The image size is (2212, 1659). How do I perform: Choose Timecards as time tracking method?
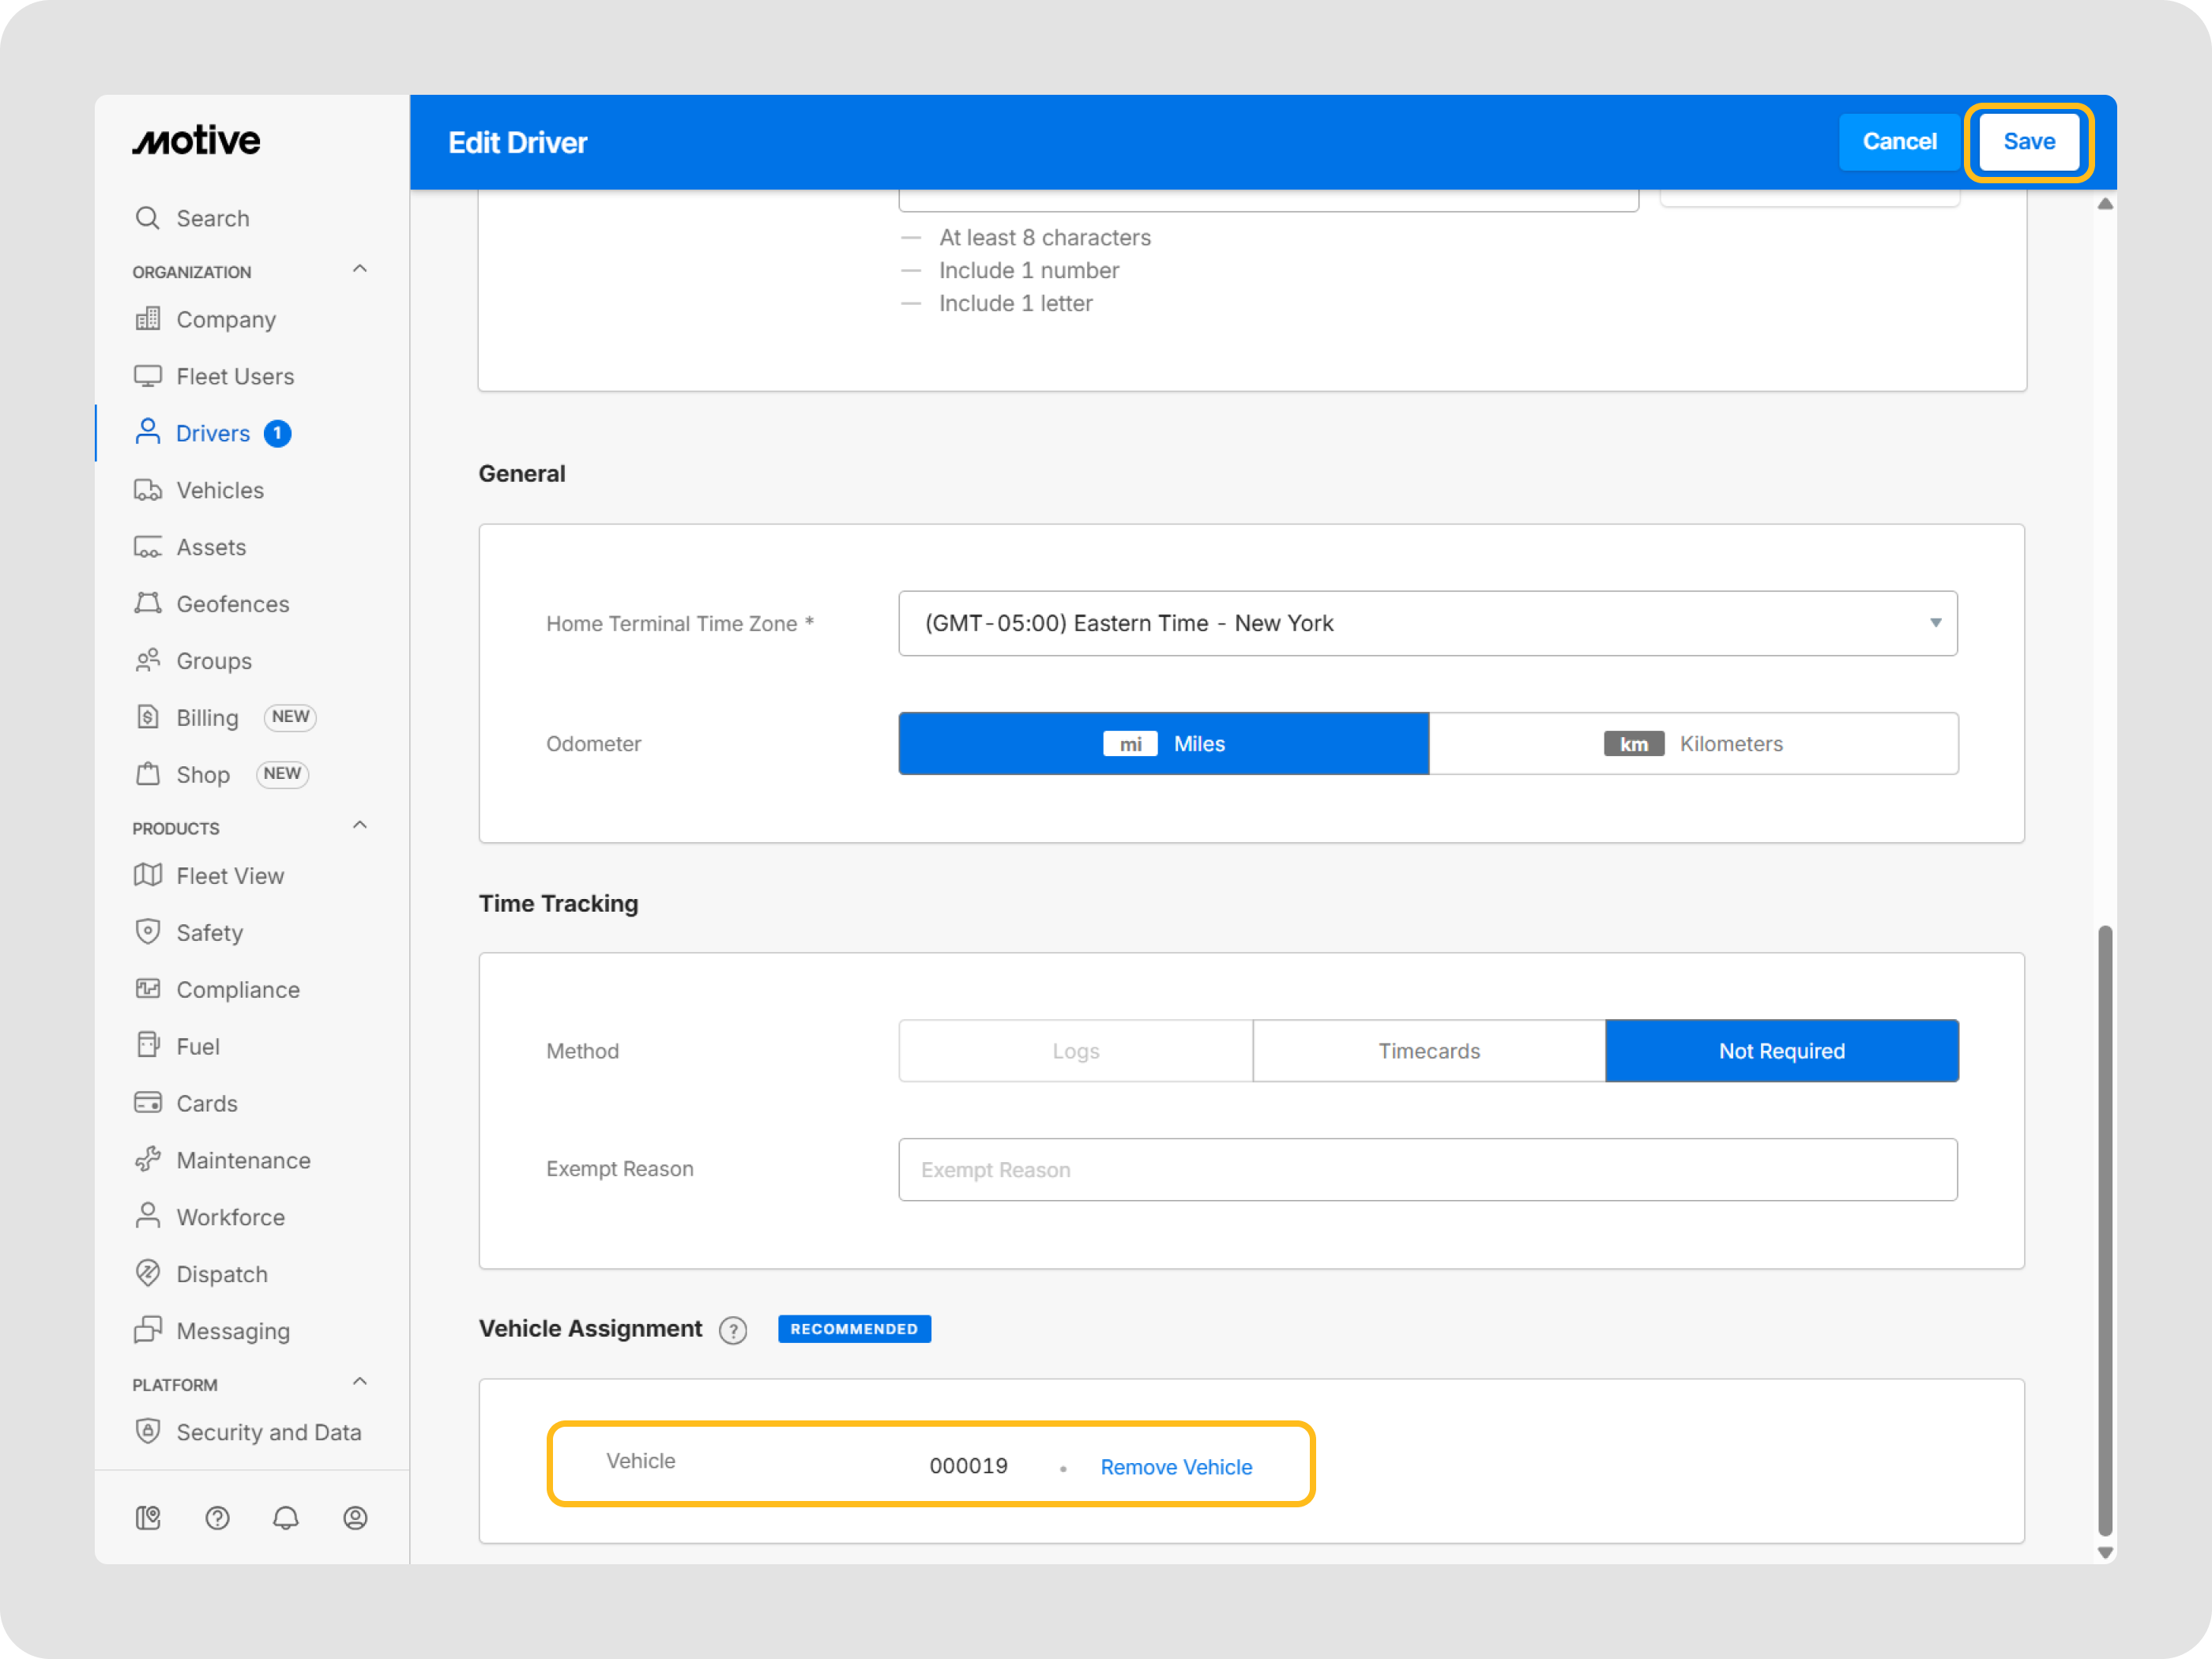(1428, 1050)
